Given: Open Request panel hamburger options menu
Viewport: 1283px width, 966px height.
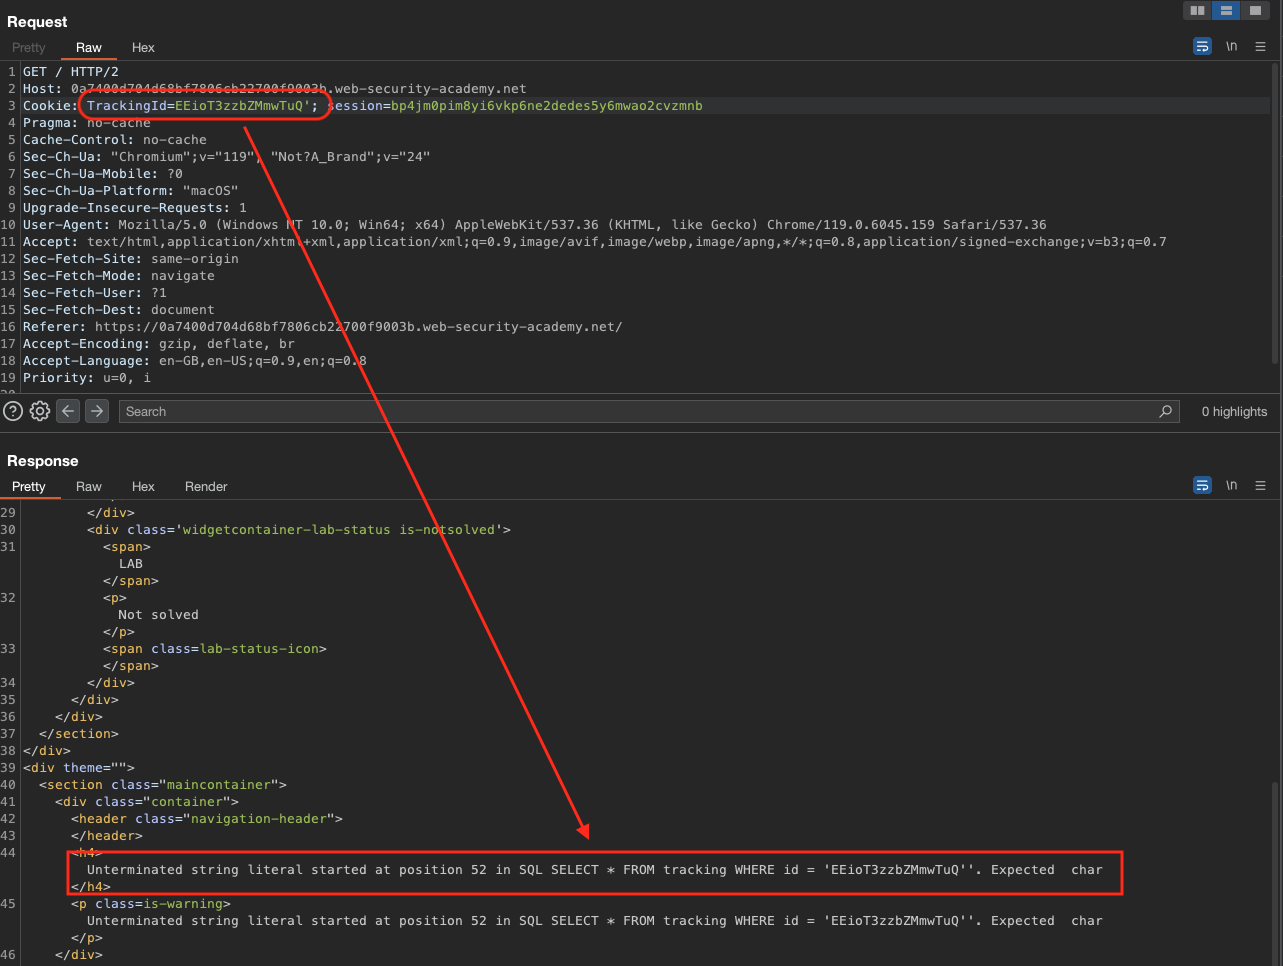Looking at the screenshot, I should pos(1260,47).
